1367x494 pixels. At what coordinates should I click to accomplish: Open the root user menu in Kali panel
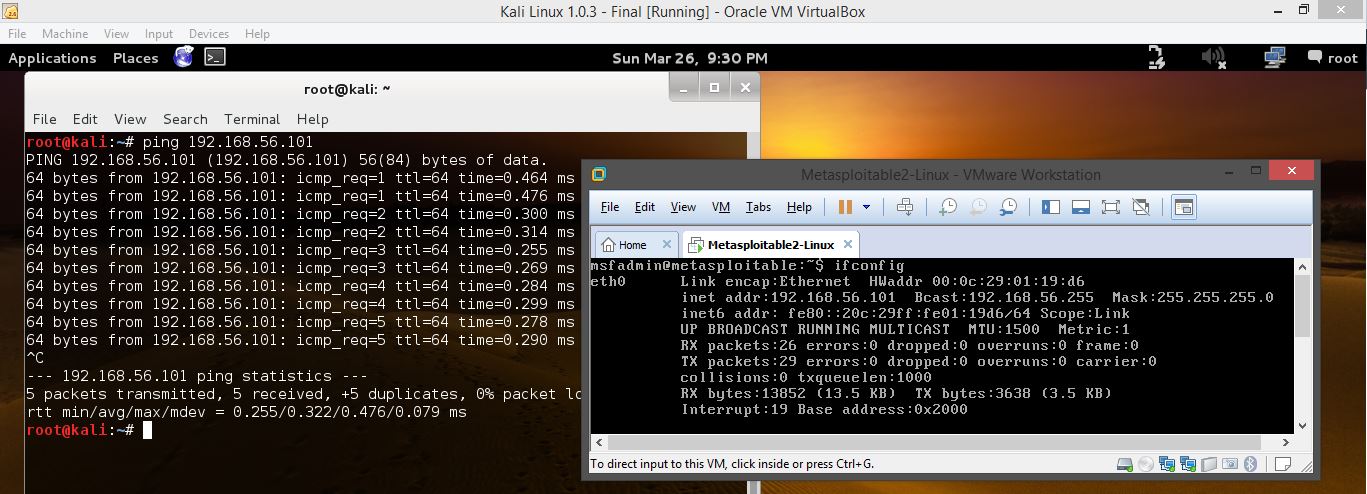point(1333,58)
